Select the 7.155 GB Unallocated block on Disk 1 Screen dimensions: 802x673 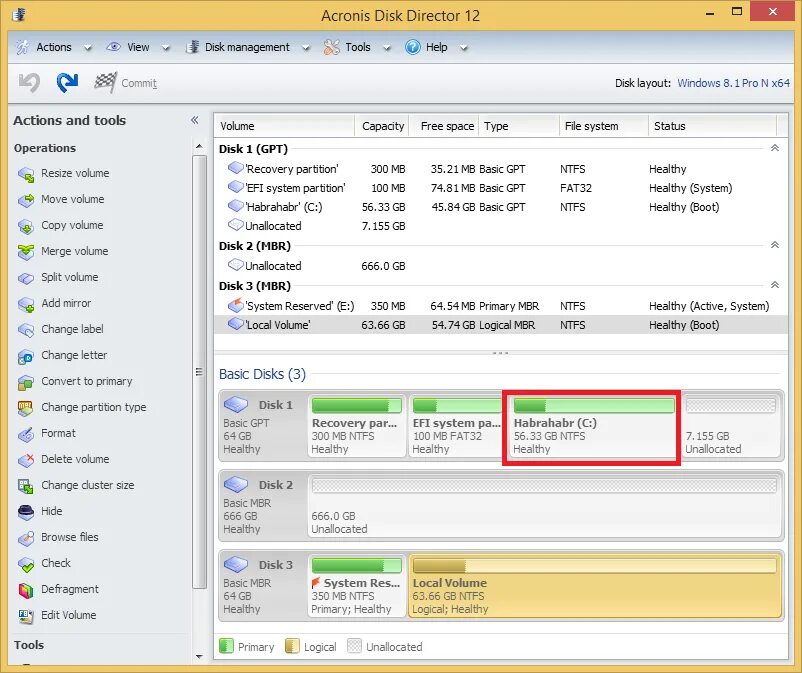[x=730, y=427]
